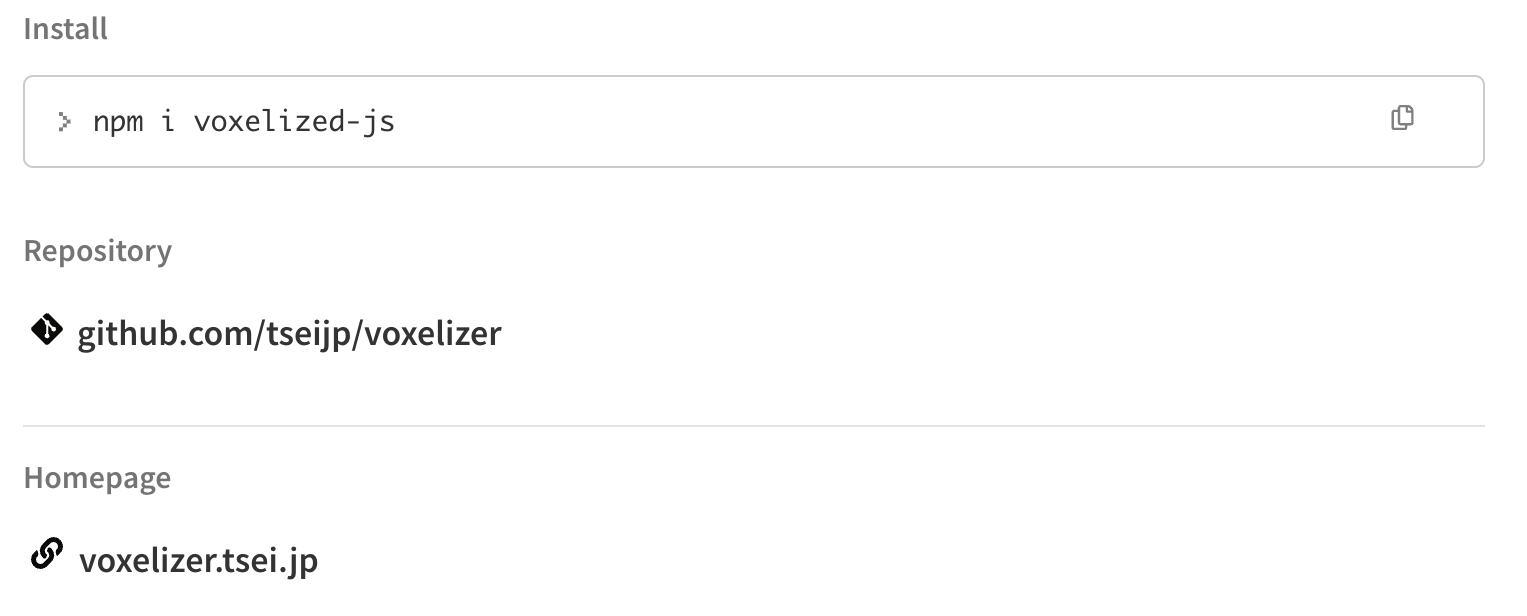Click "voxelizer" at the end of the repository URL
1527x616 pixels.
pos(432,333)
